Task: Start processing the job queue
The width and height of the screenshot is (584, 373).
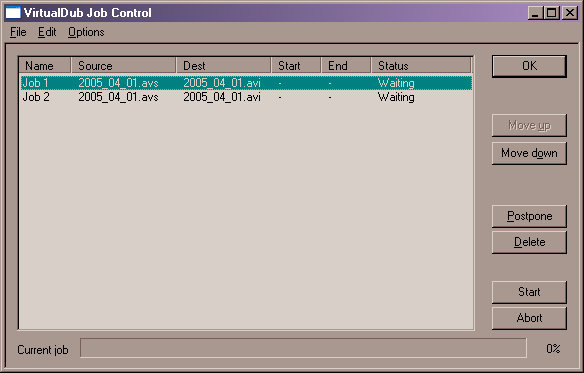Action: click(529, 292)
